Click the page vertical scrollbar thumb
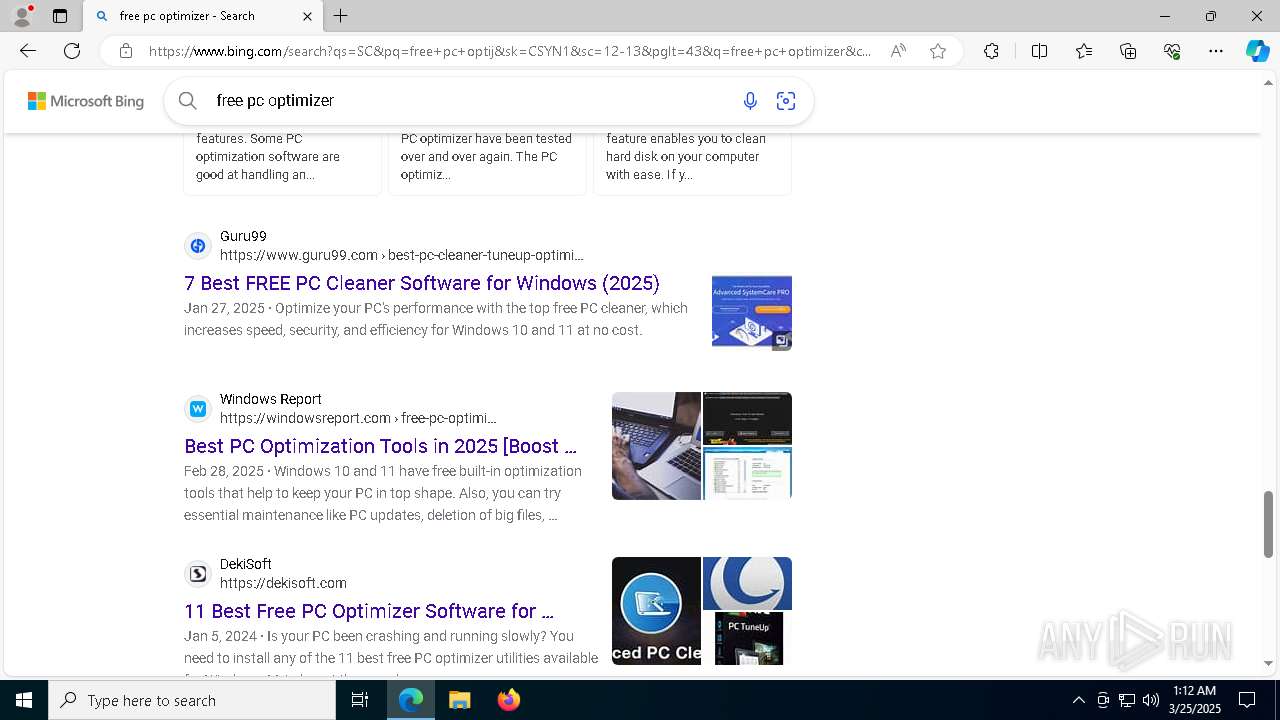 coord(1268,524)
